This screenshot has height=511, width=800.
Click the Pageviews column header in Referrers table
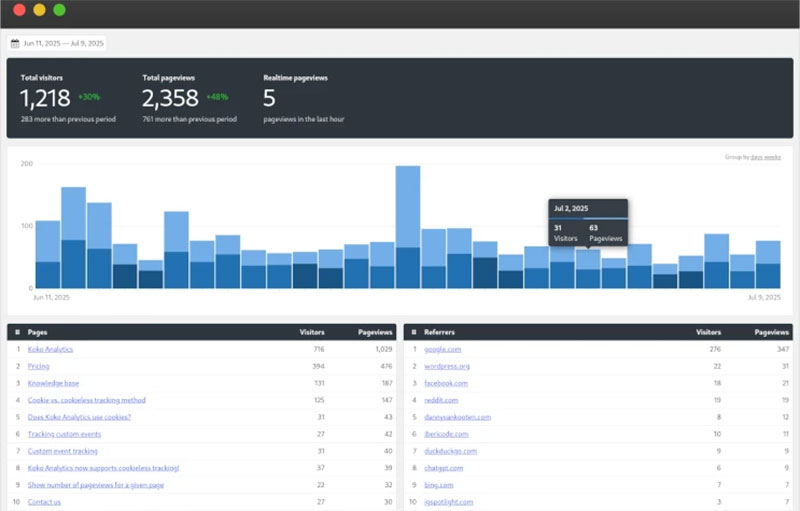(x=771, y=332)
